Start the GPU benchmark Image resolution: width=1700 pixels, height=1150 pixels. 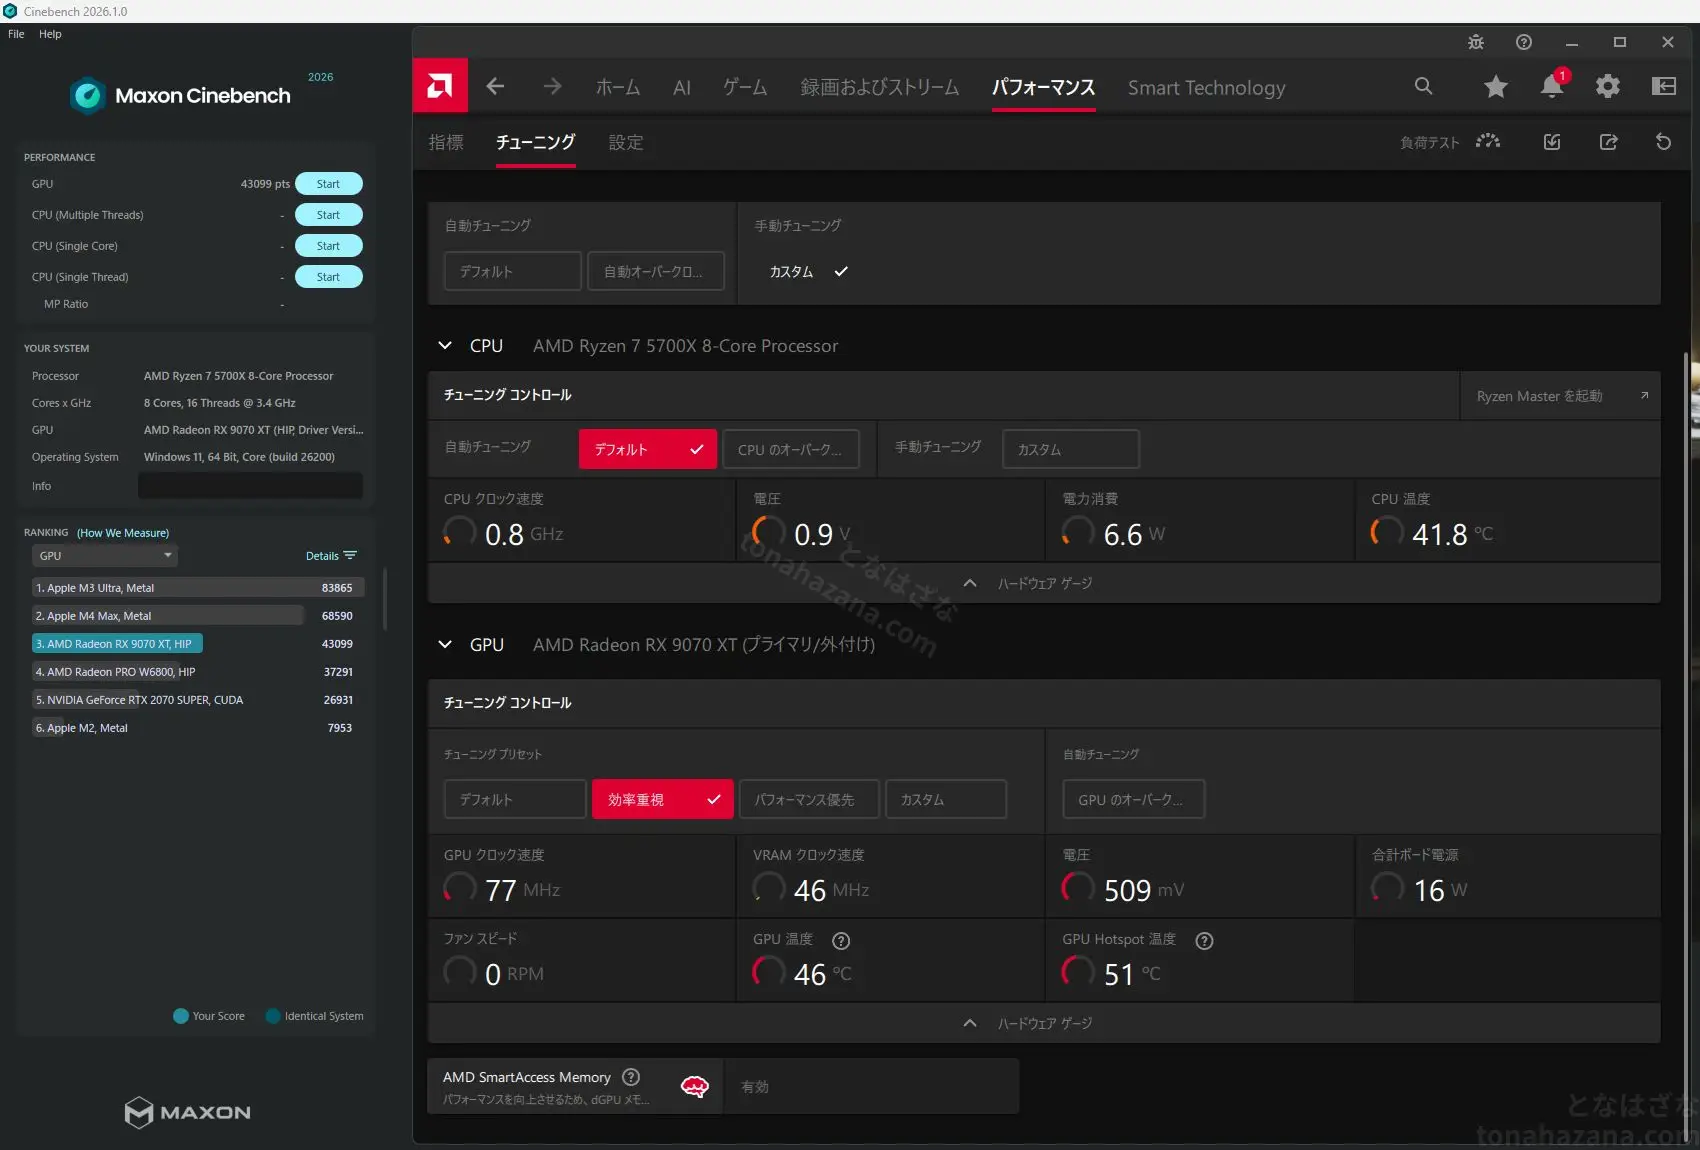click(x=328, y=184)
